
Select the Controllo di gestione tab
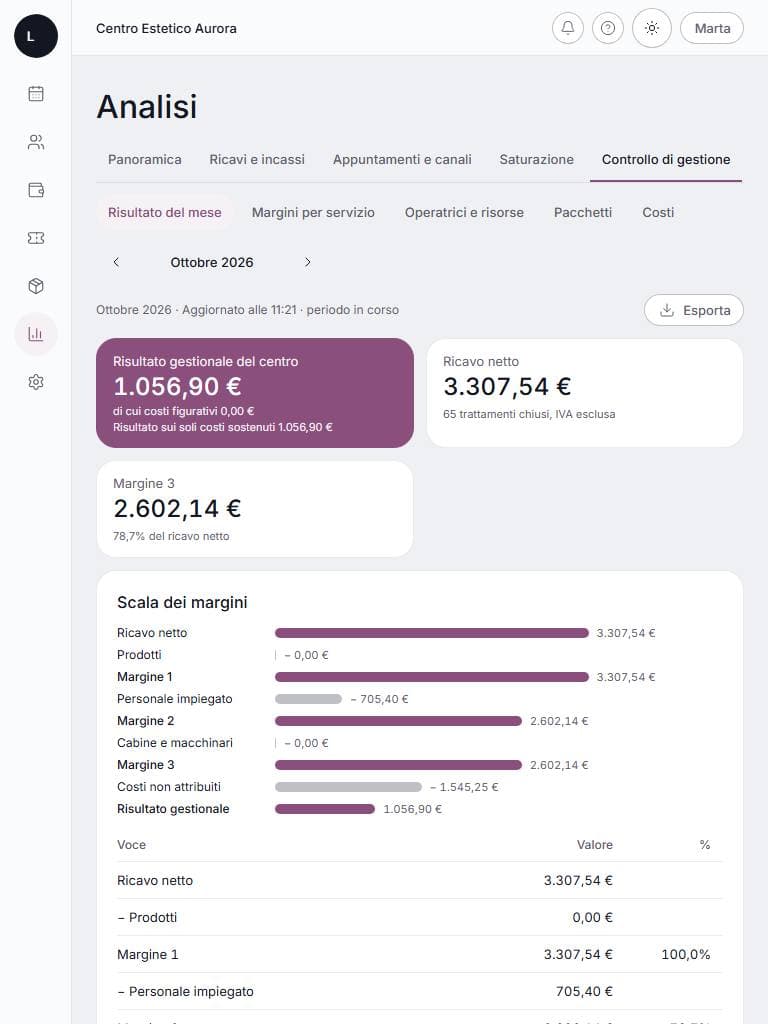tap(666, 159)
